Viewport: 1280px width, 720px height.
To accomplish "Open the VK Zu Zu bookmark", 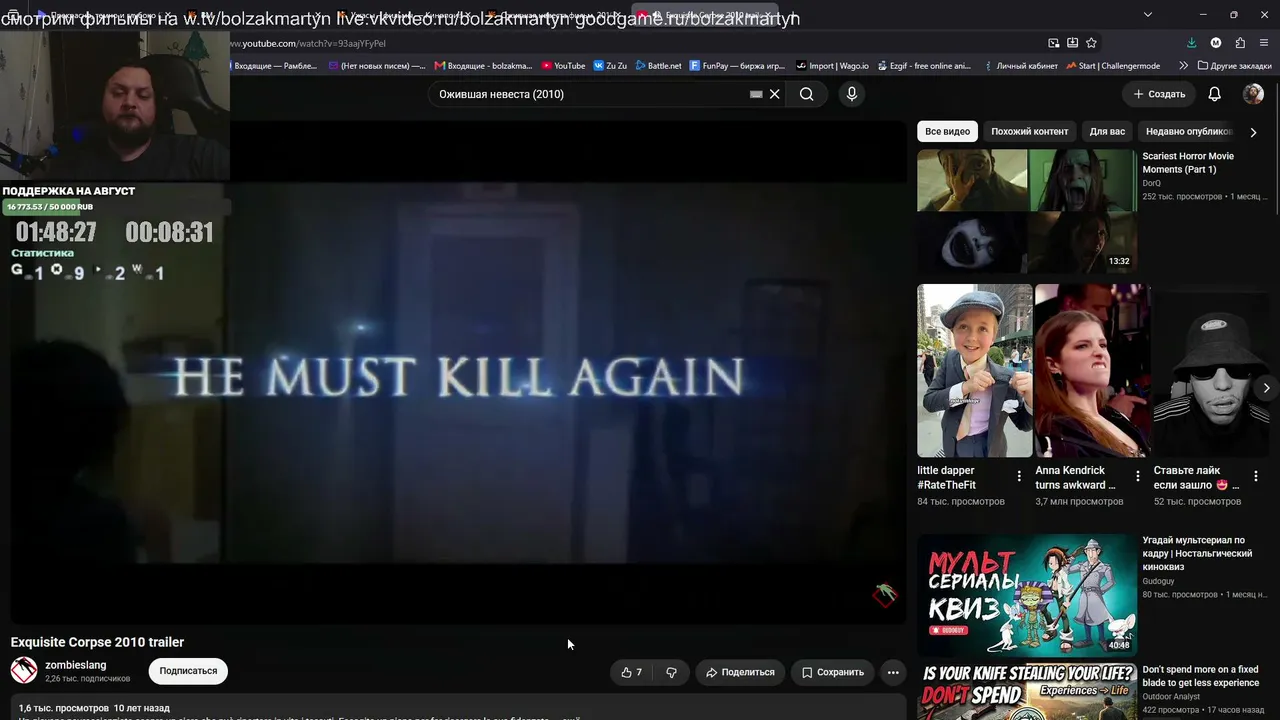I will click(x=610, y=66).
